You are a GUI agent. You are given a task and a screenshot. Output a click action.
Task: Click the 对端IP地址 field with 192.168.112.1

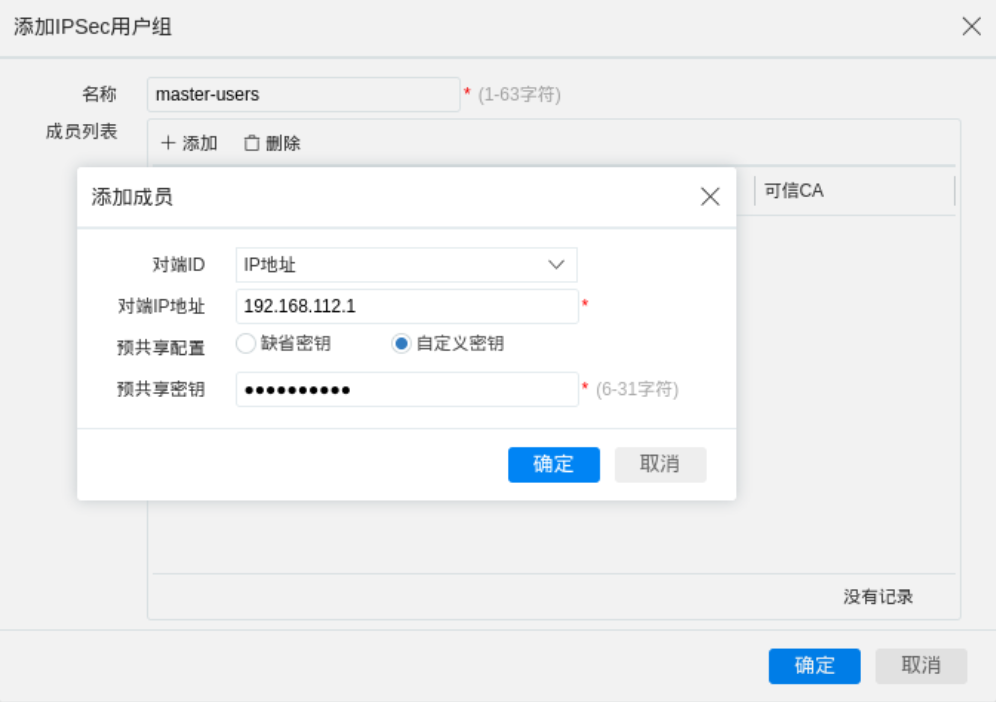(x=406, y=307)
